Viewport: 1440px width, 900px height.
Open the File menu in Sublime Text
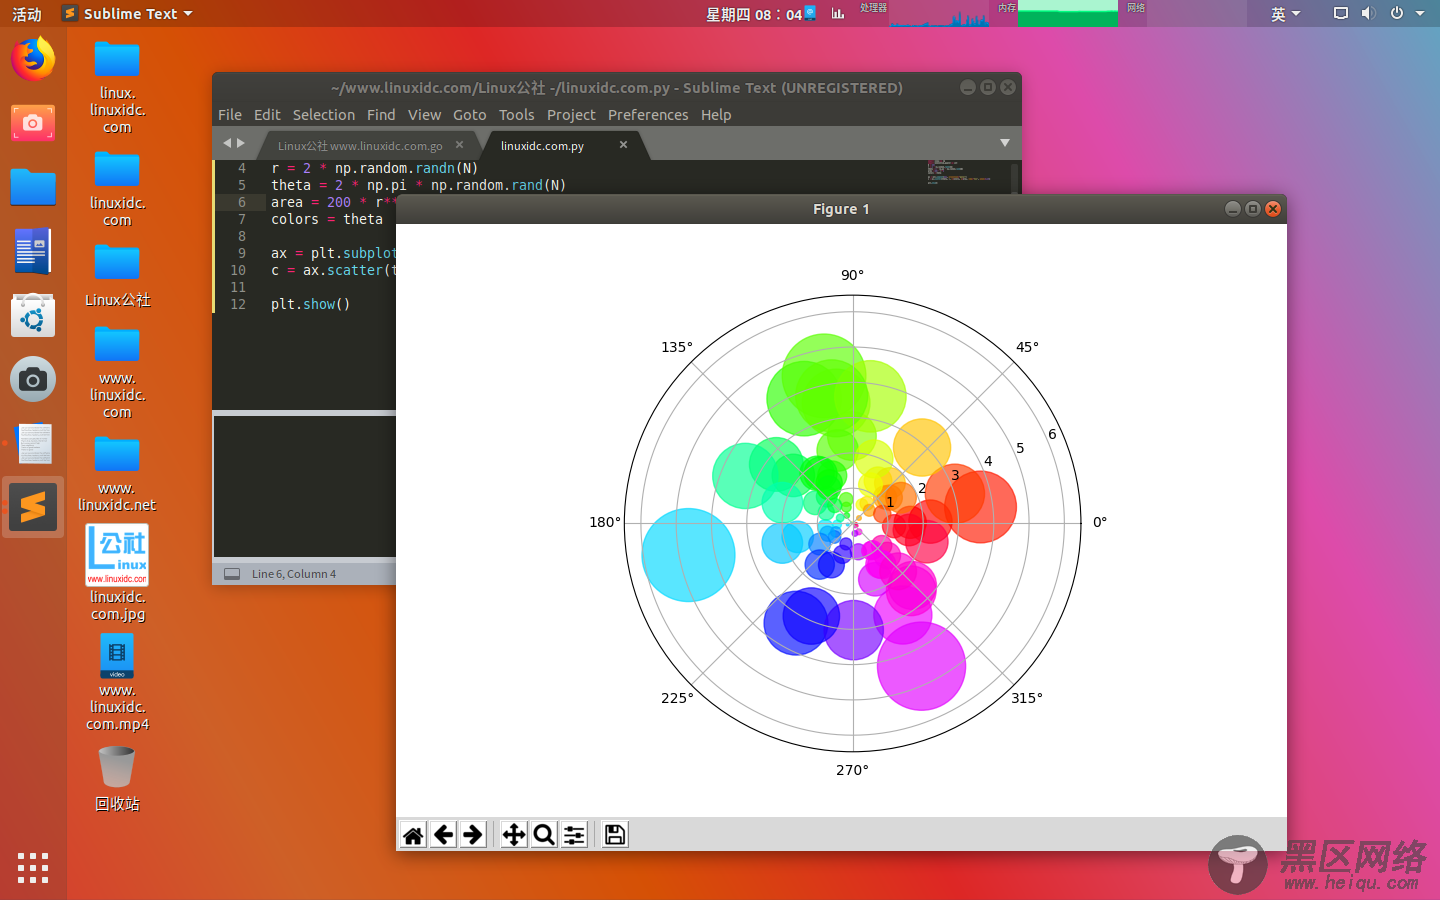click(230, 115)
